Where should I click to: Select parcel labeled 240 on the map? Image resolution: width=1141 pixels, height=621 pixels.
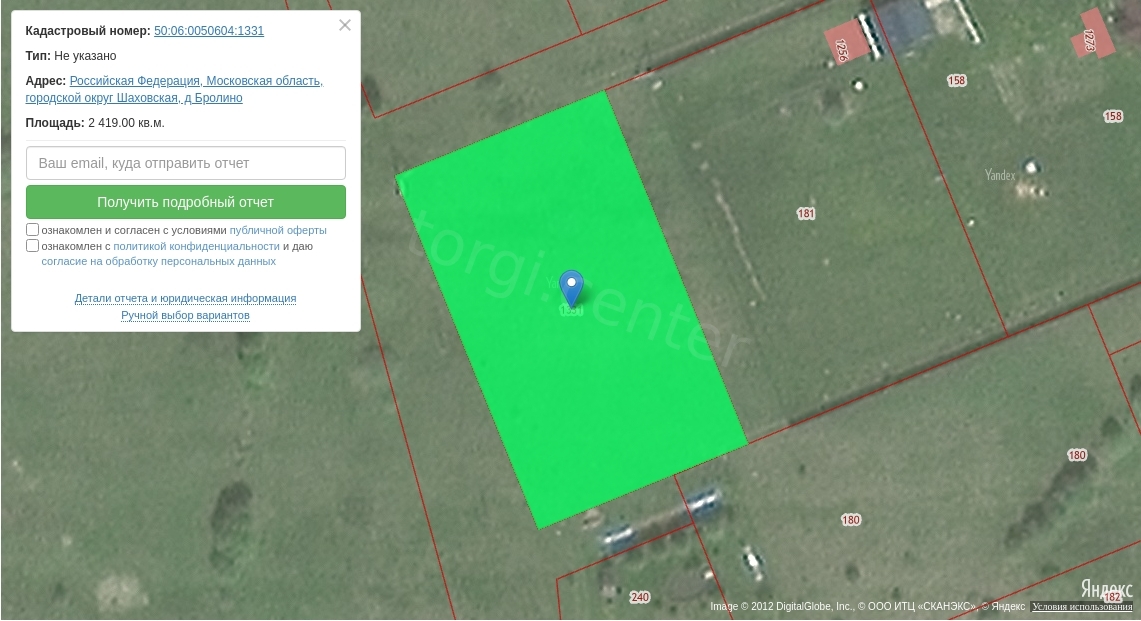pyautogui.click(x=640, y=598)
